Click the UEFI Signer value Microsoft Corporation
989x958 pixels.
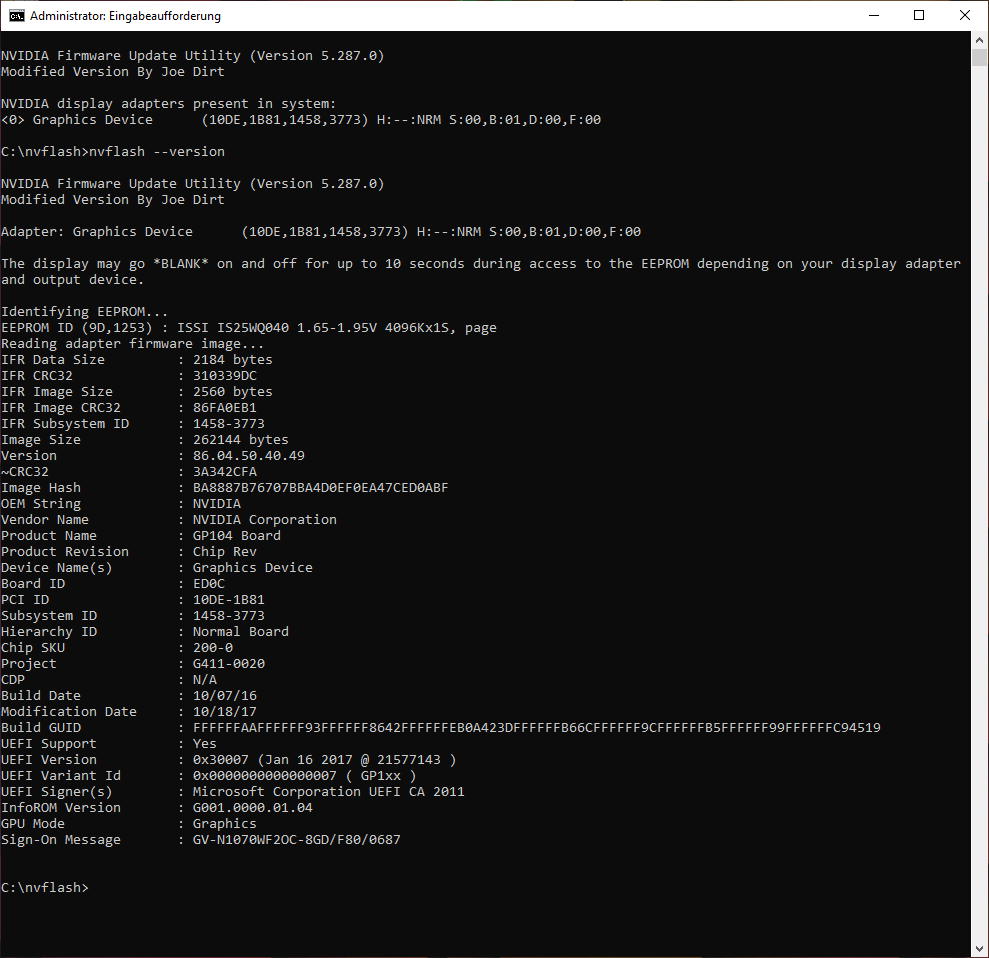pos(329,792)
